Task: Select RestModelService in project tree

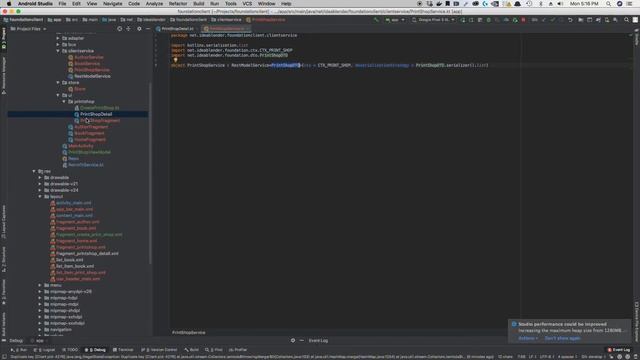Action: 92,76
